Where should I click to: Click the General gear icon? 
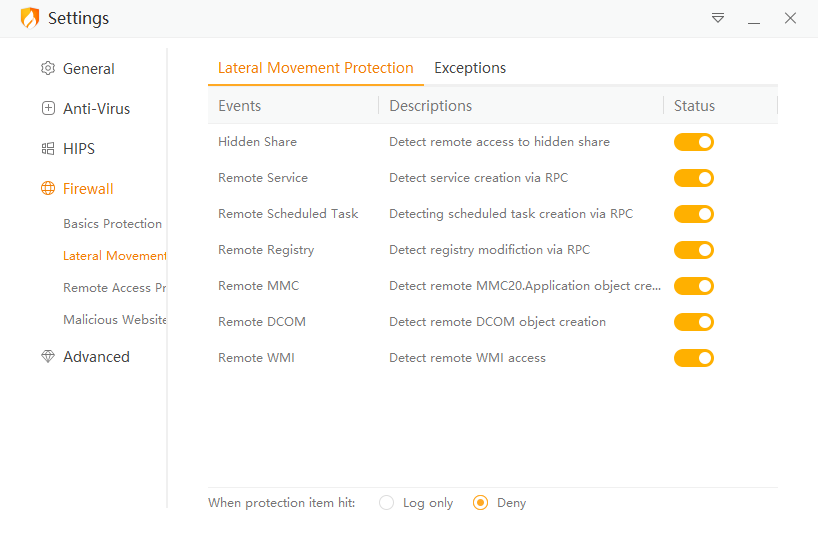[x=48, y=69]
